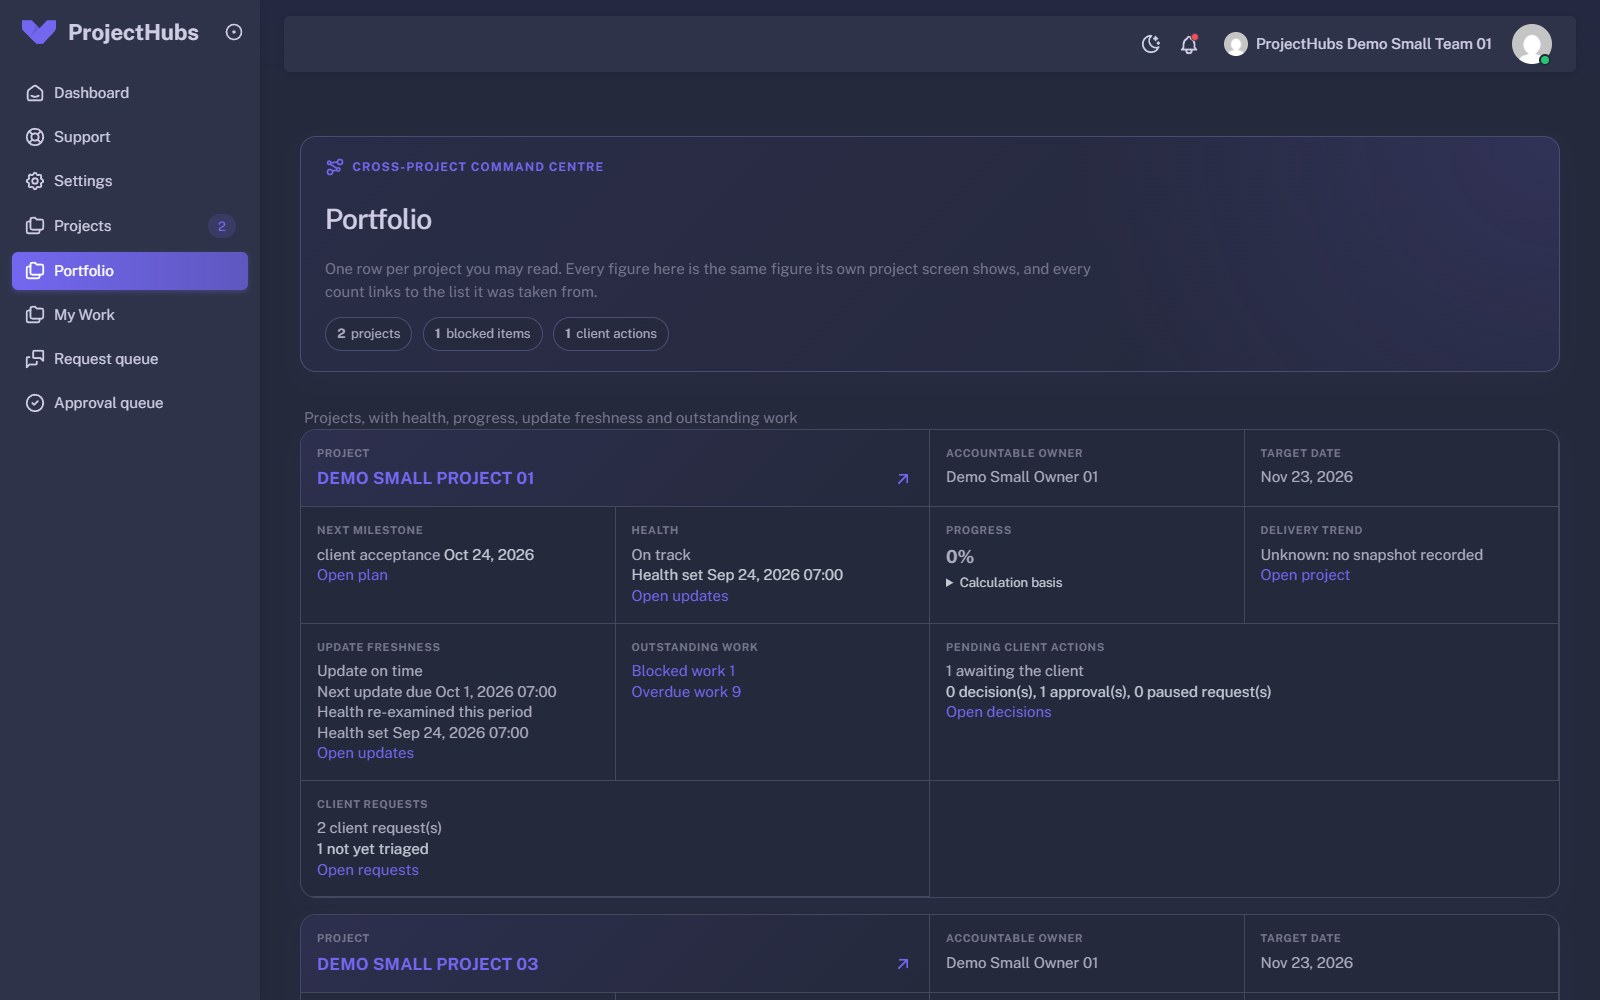The image size is (1600, 1000).
Task: Open the Blocked work 1 link
Action: click(x=683, y=671)
